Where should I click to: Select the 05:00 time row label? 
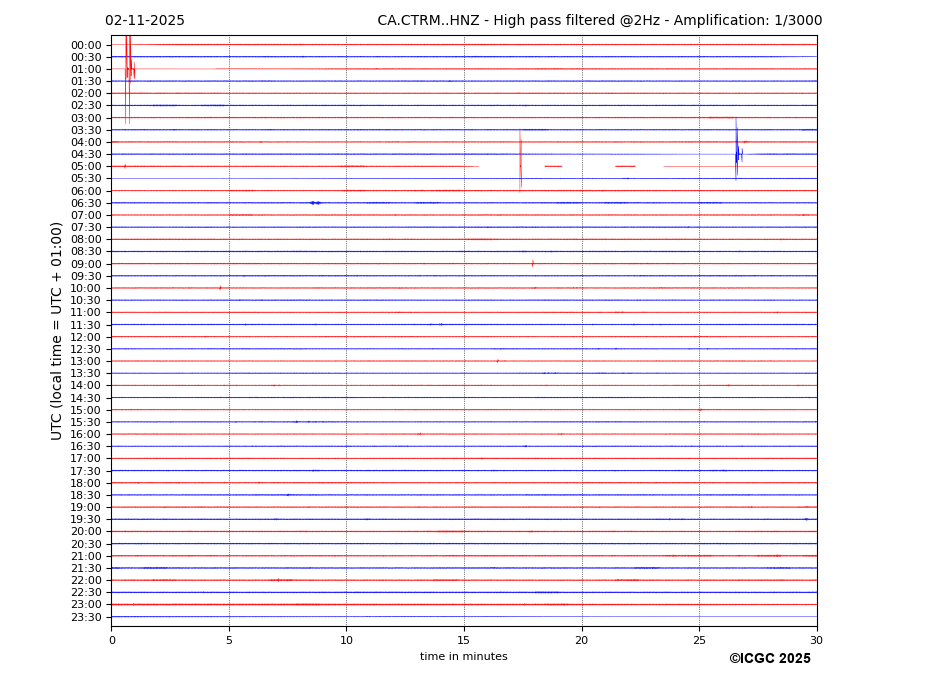coord(86,166)
